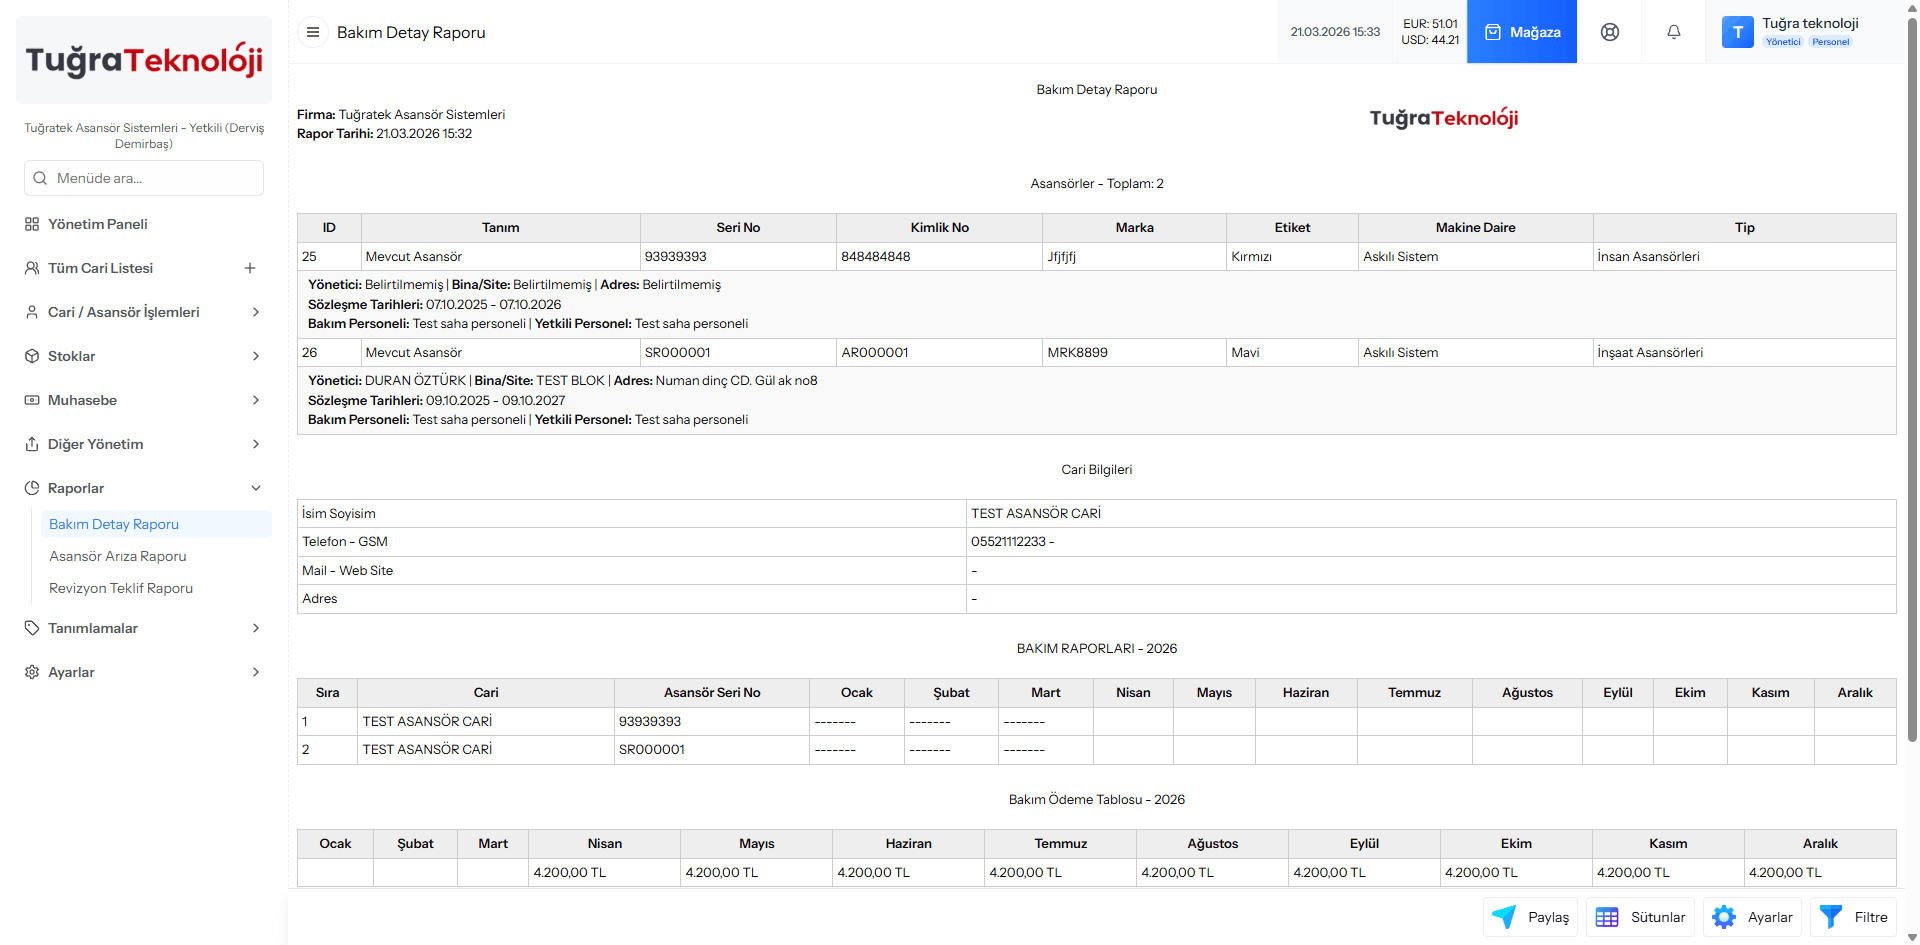Click the page vertical scrollbar
The height and width of the screenshot is (945, 1920).
[1912, 400]
